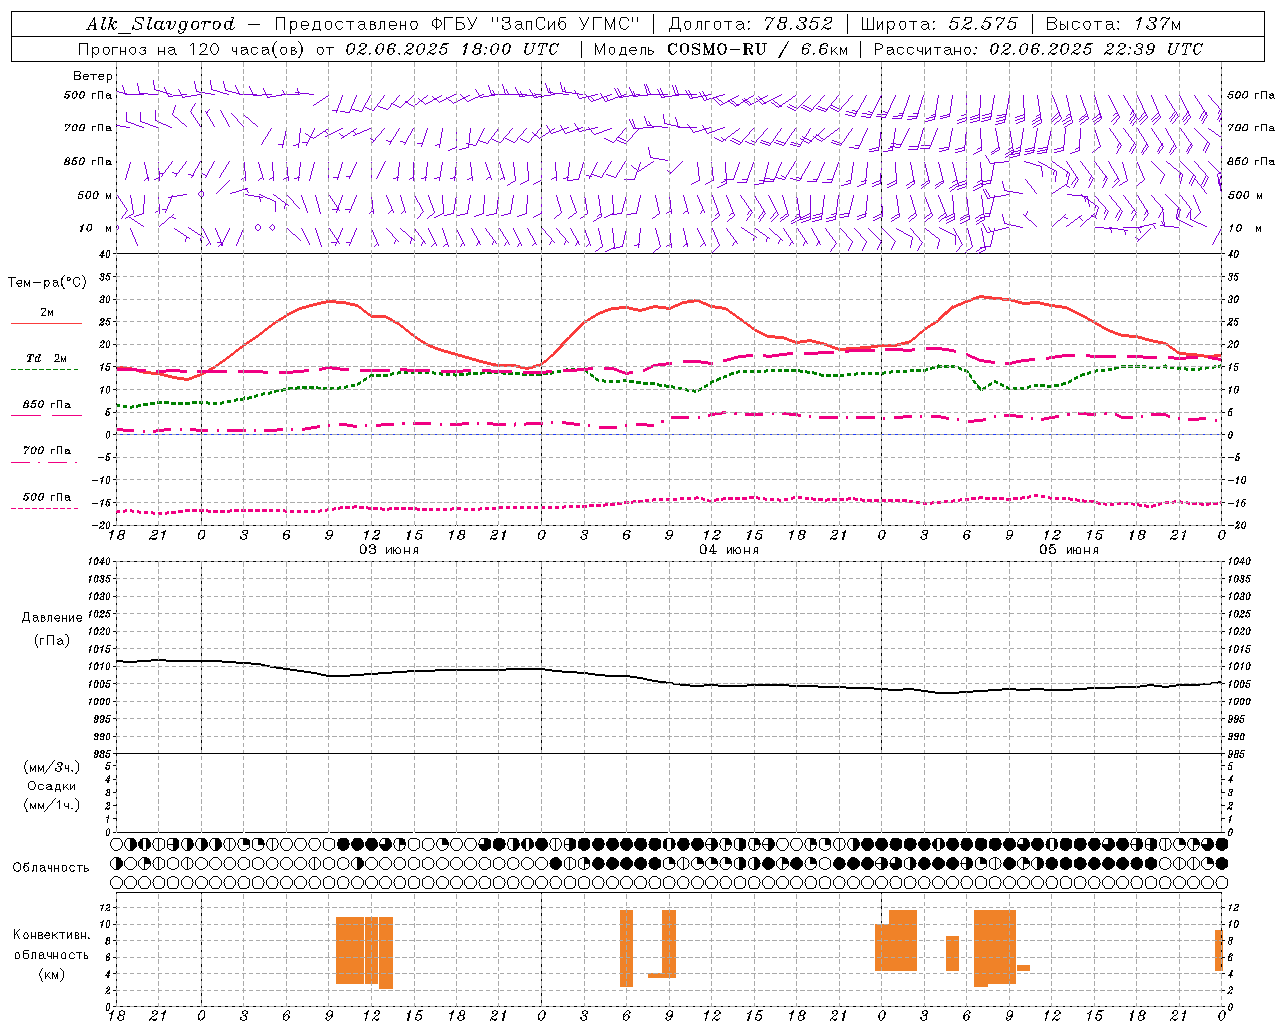Image resolution: width=1280 pixels, height=1024 pixels.
Task: Select the "Прогноз на 120 часа(ов)" forecast line
Action: (194, 49)
